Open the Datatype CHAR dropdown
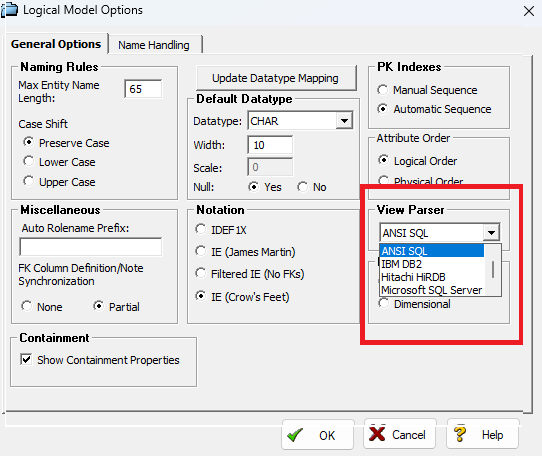The image size is (542, 456). [344, 121]
